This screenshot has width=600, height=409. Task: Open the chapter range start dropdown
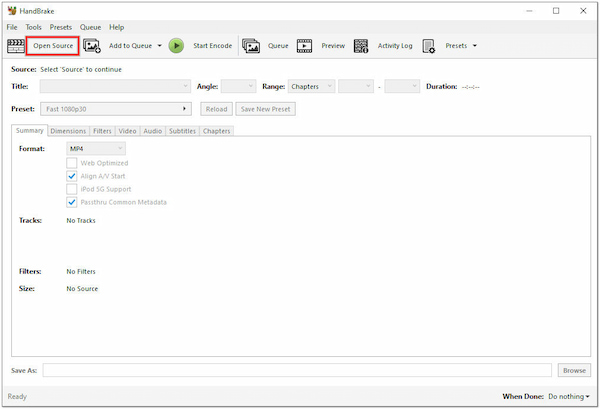tap(356, 86)
